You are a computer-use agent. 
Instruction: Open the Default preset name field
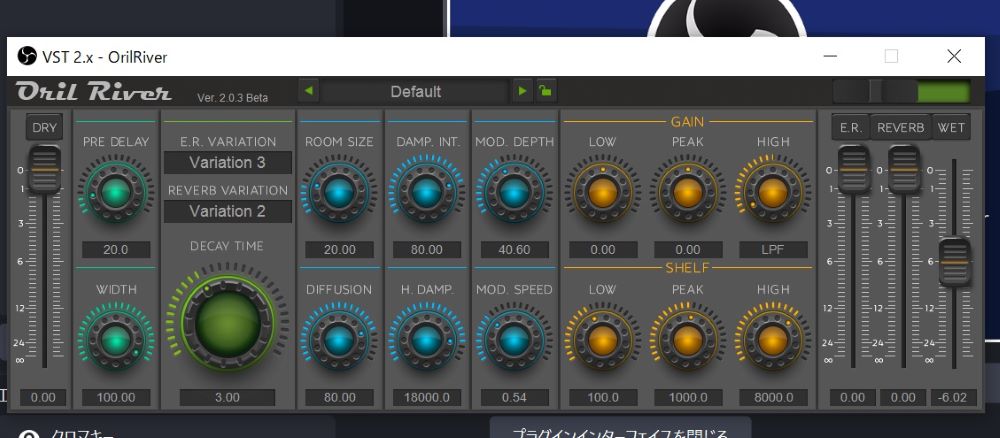point(415,91)
